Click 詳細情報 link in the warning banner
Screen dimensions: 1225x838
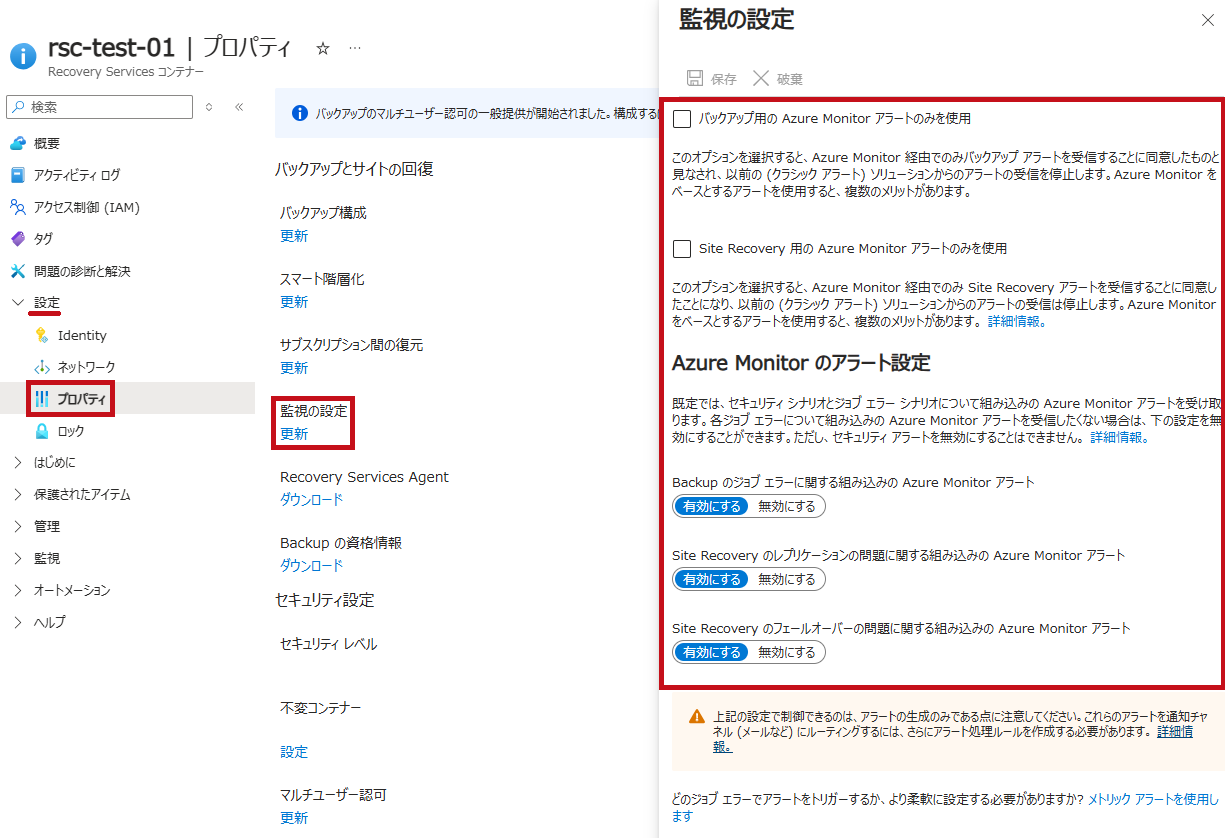(x=1174, y=732)
